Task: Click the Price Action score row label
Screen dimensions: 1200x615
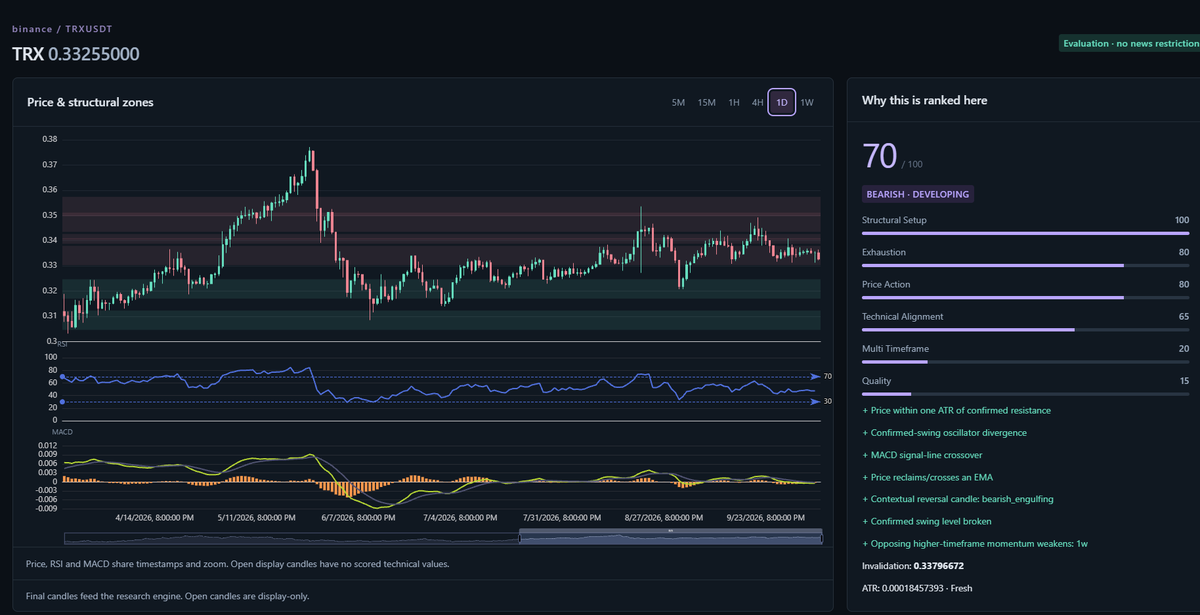Action: (x=887, y=284)
